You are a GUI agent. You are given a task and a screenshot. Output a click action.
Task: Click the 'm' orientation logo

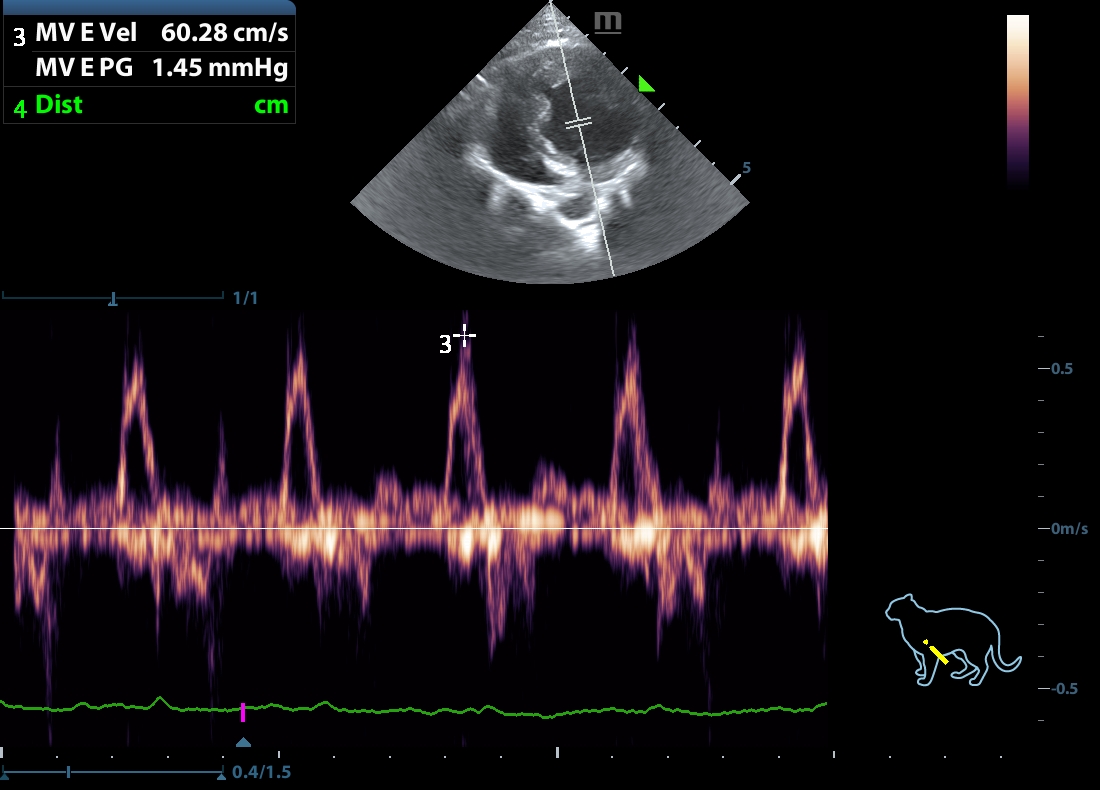(607, 21)
